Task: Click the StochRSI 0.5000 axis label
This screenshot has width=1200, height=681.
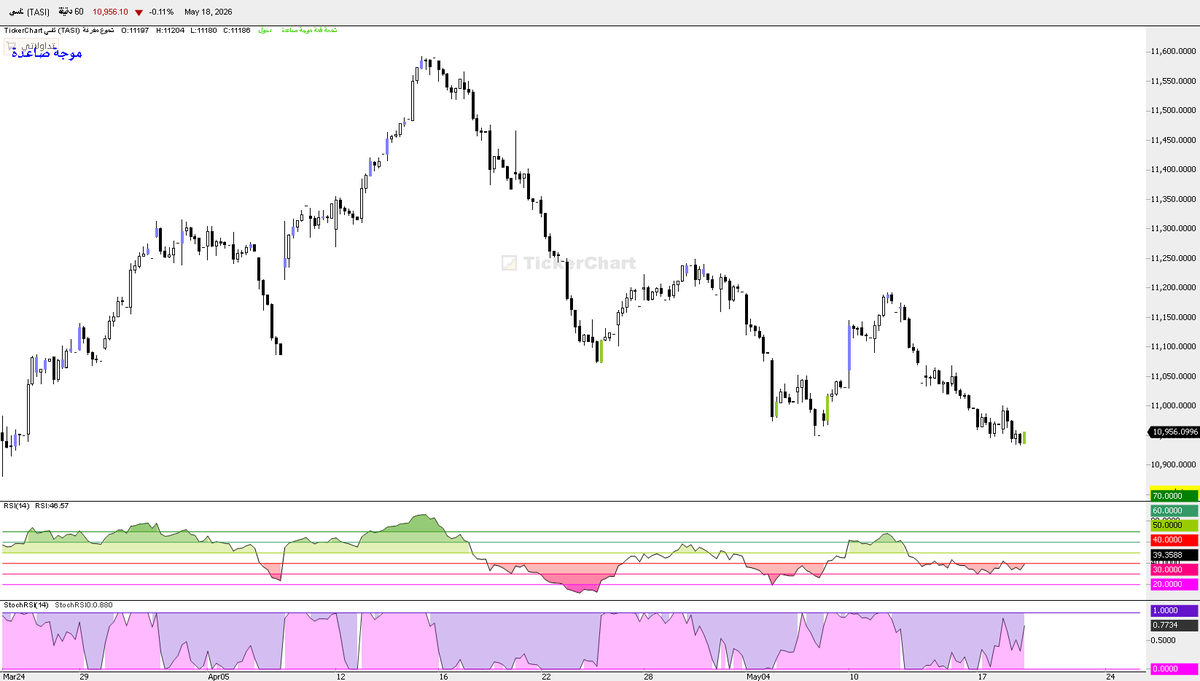Action: pos(1165,640)
